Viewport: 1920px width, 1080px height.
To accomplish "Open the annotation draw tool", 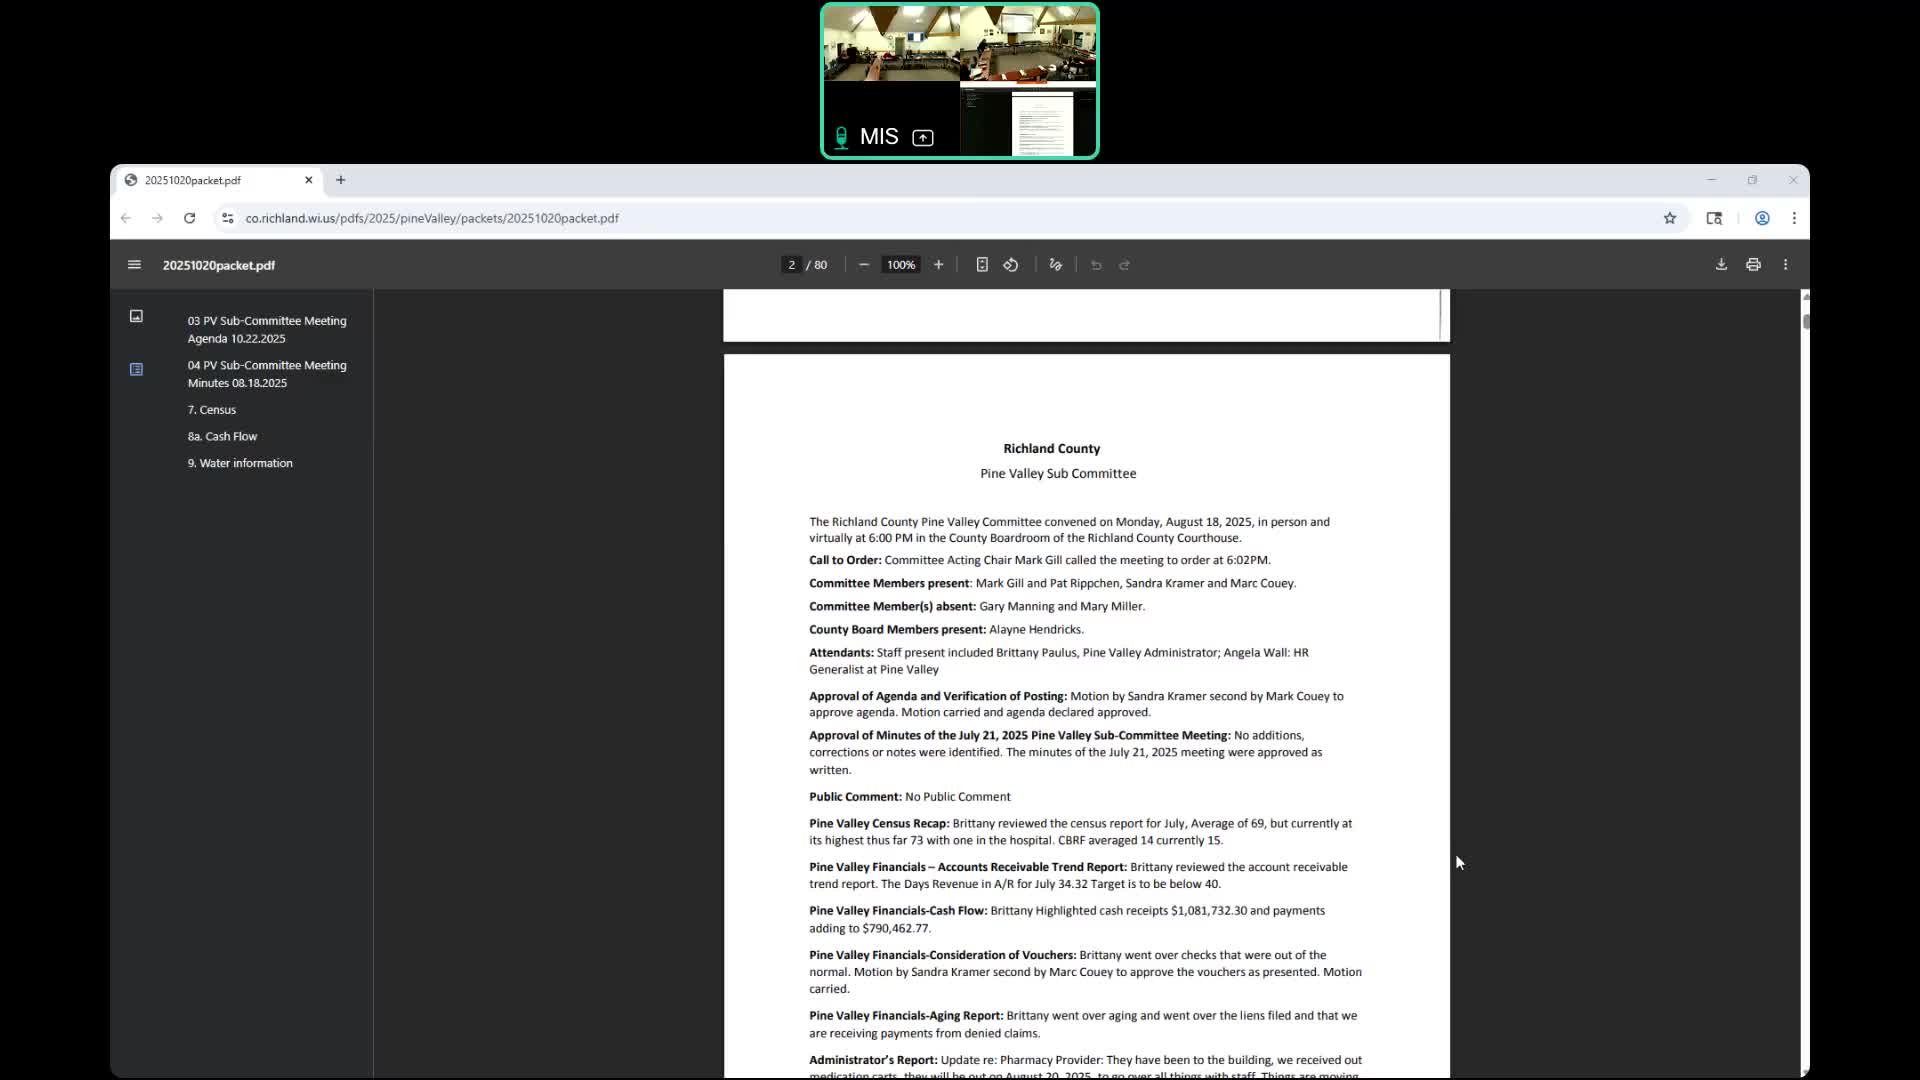I will click(x=1055, y=265).
